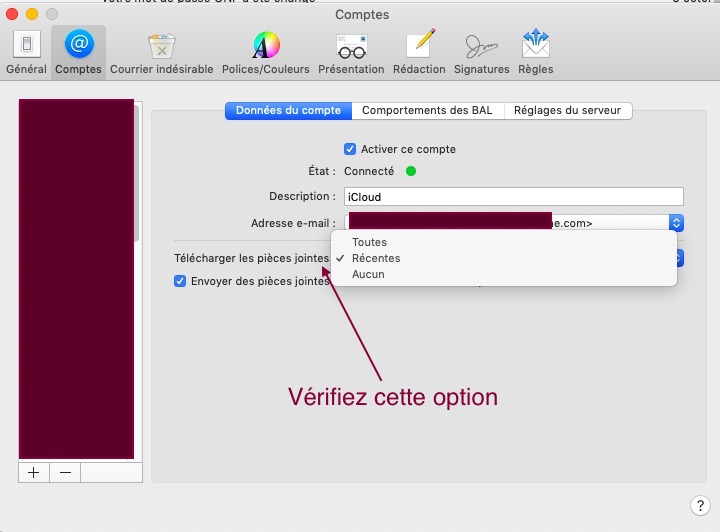This screenshot has width=720, height=532.
Task: Switch to Réglages du serveur tab
Action: [x=567, y=111]
